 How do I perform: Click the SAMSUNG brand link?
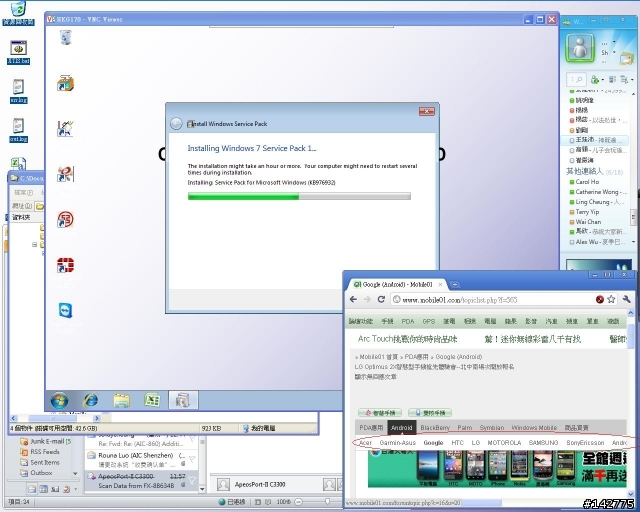(543, 443)
